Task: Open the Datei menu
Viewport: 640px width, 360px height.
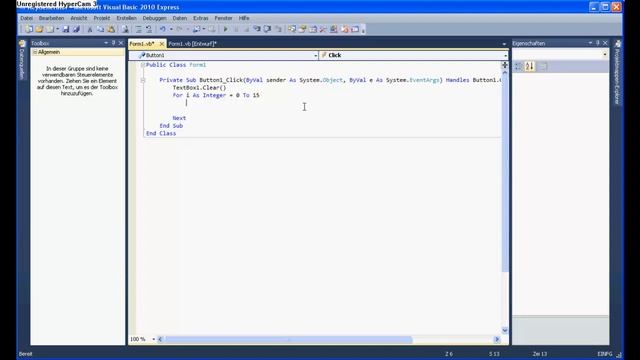Action: [27, 18]
